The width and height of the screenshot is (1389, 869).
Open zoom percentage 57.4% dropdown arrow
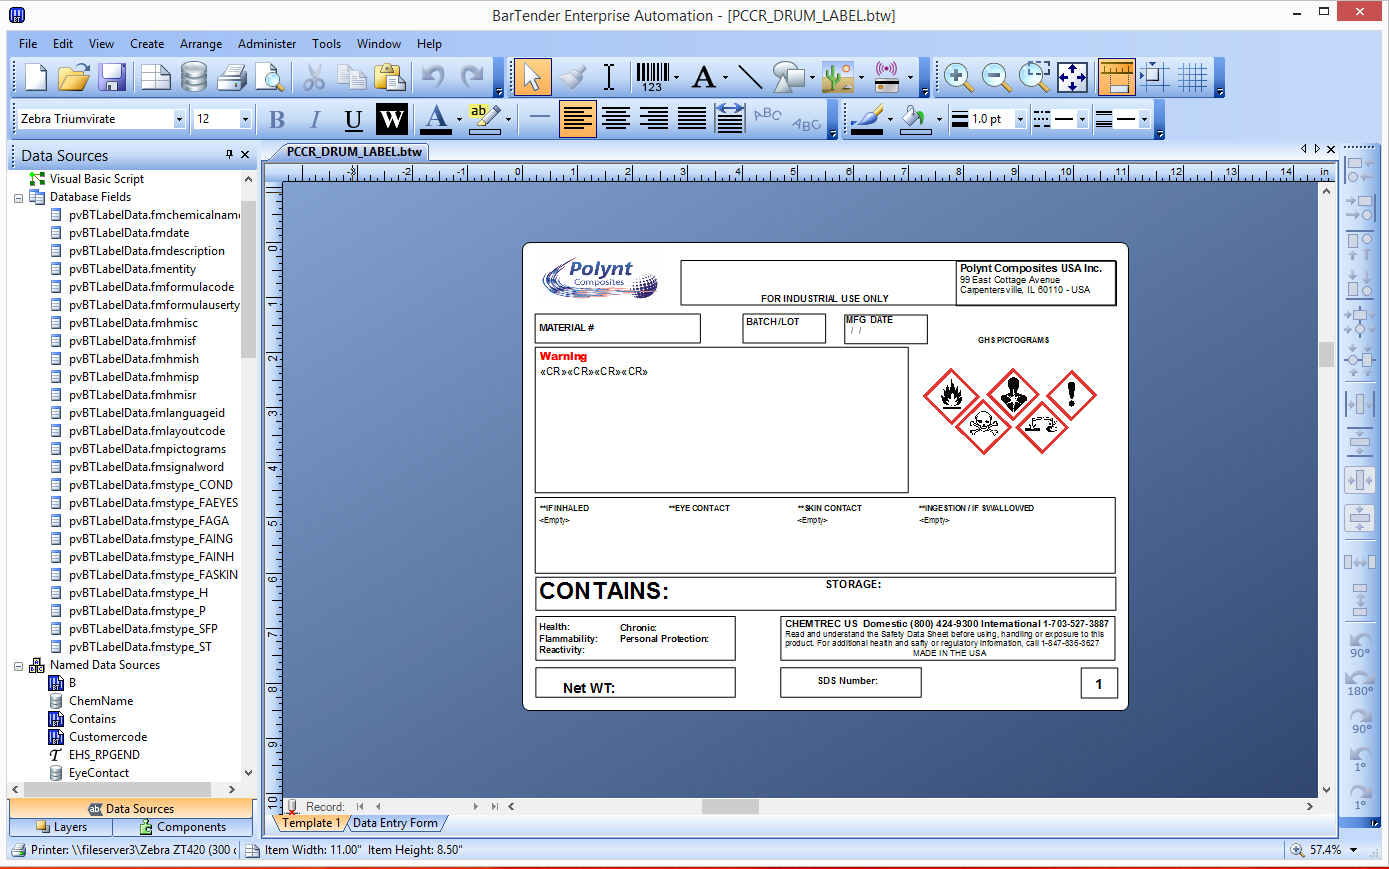coord(1353,850)
